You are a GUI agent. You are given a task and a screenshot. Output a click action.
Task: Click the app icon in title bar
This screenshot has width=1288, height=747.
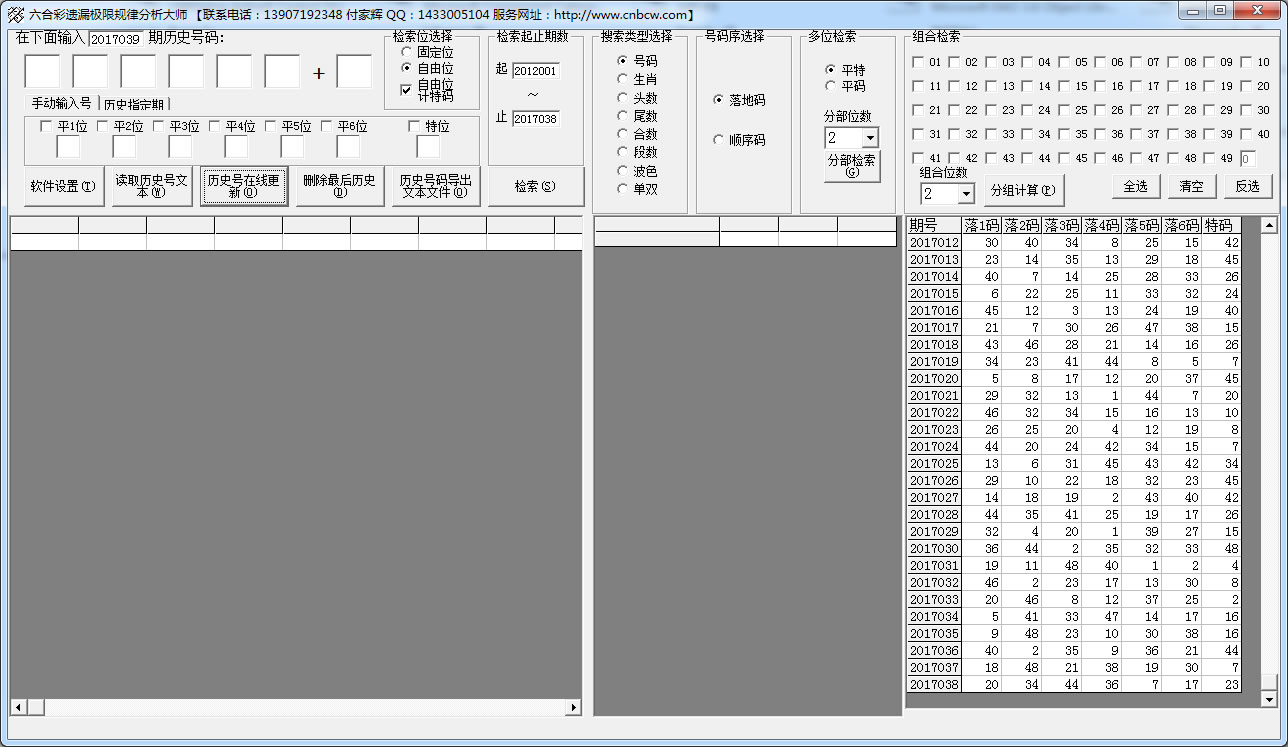coord(15,14)
